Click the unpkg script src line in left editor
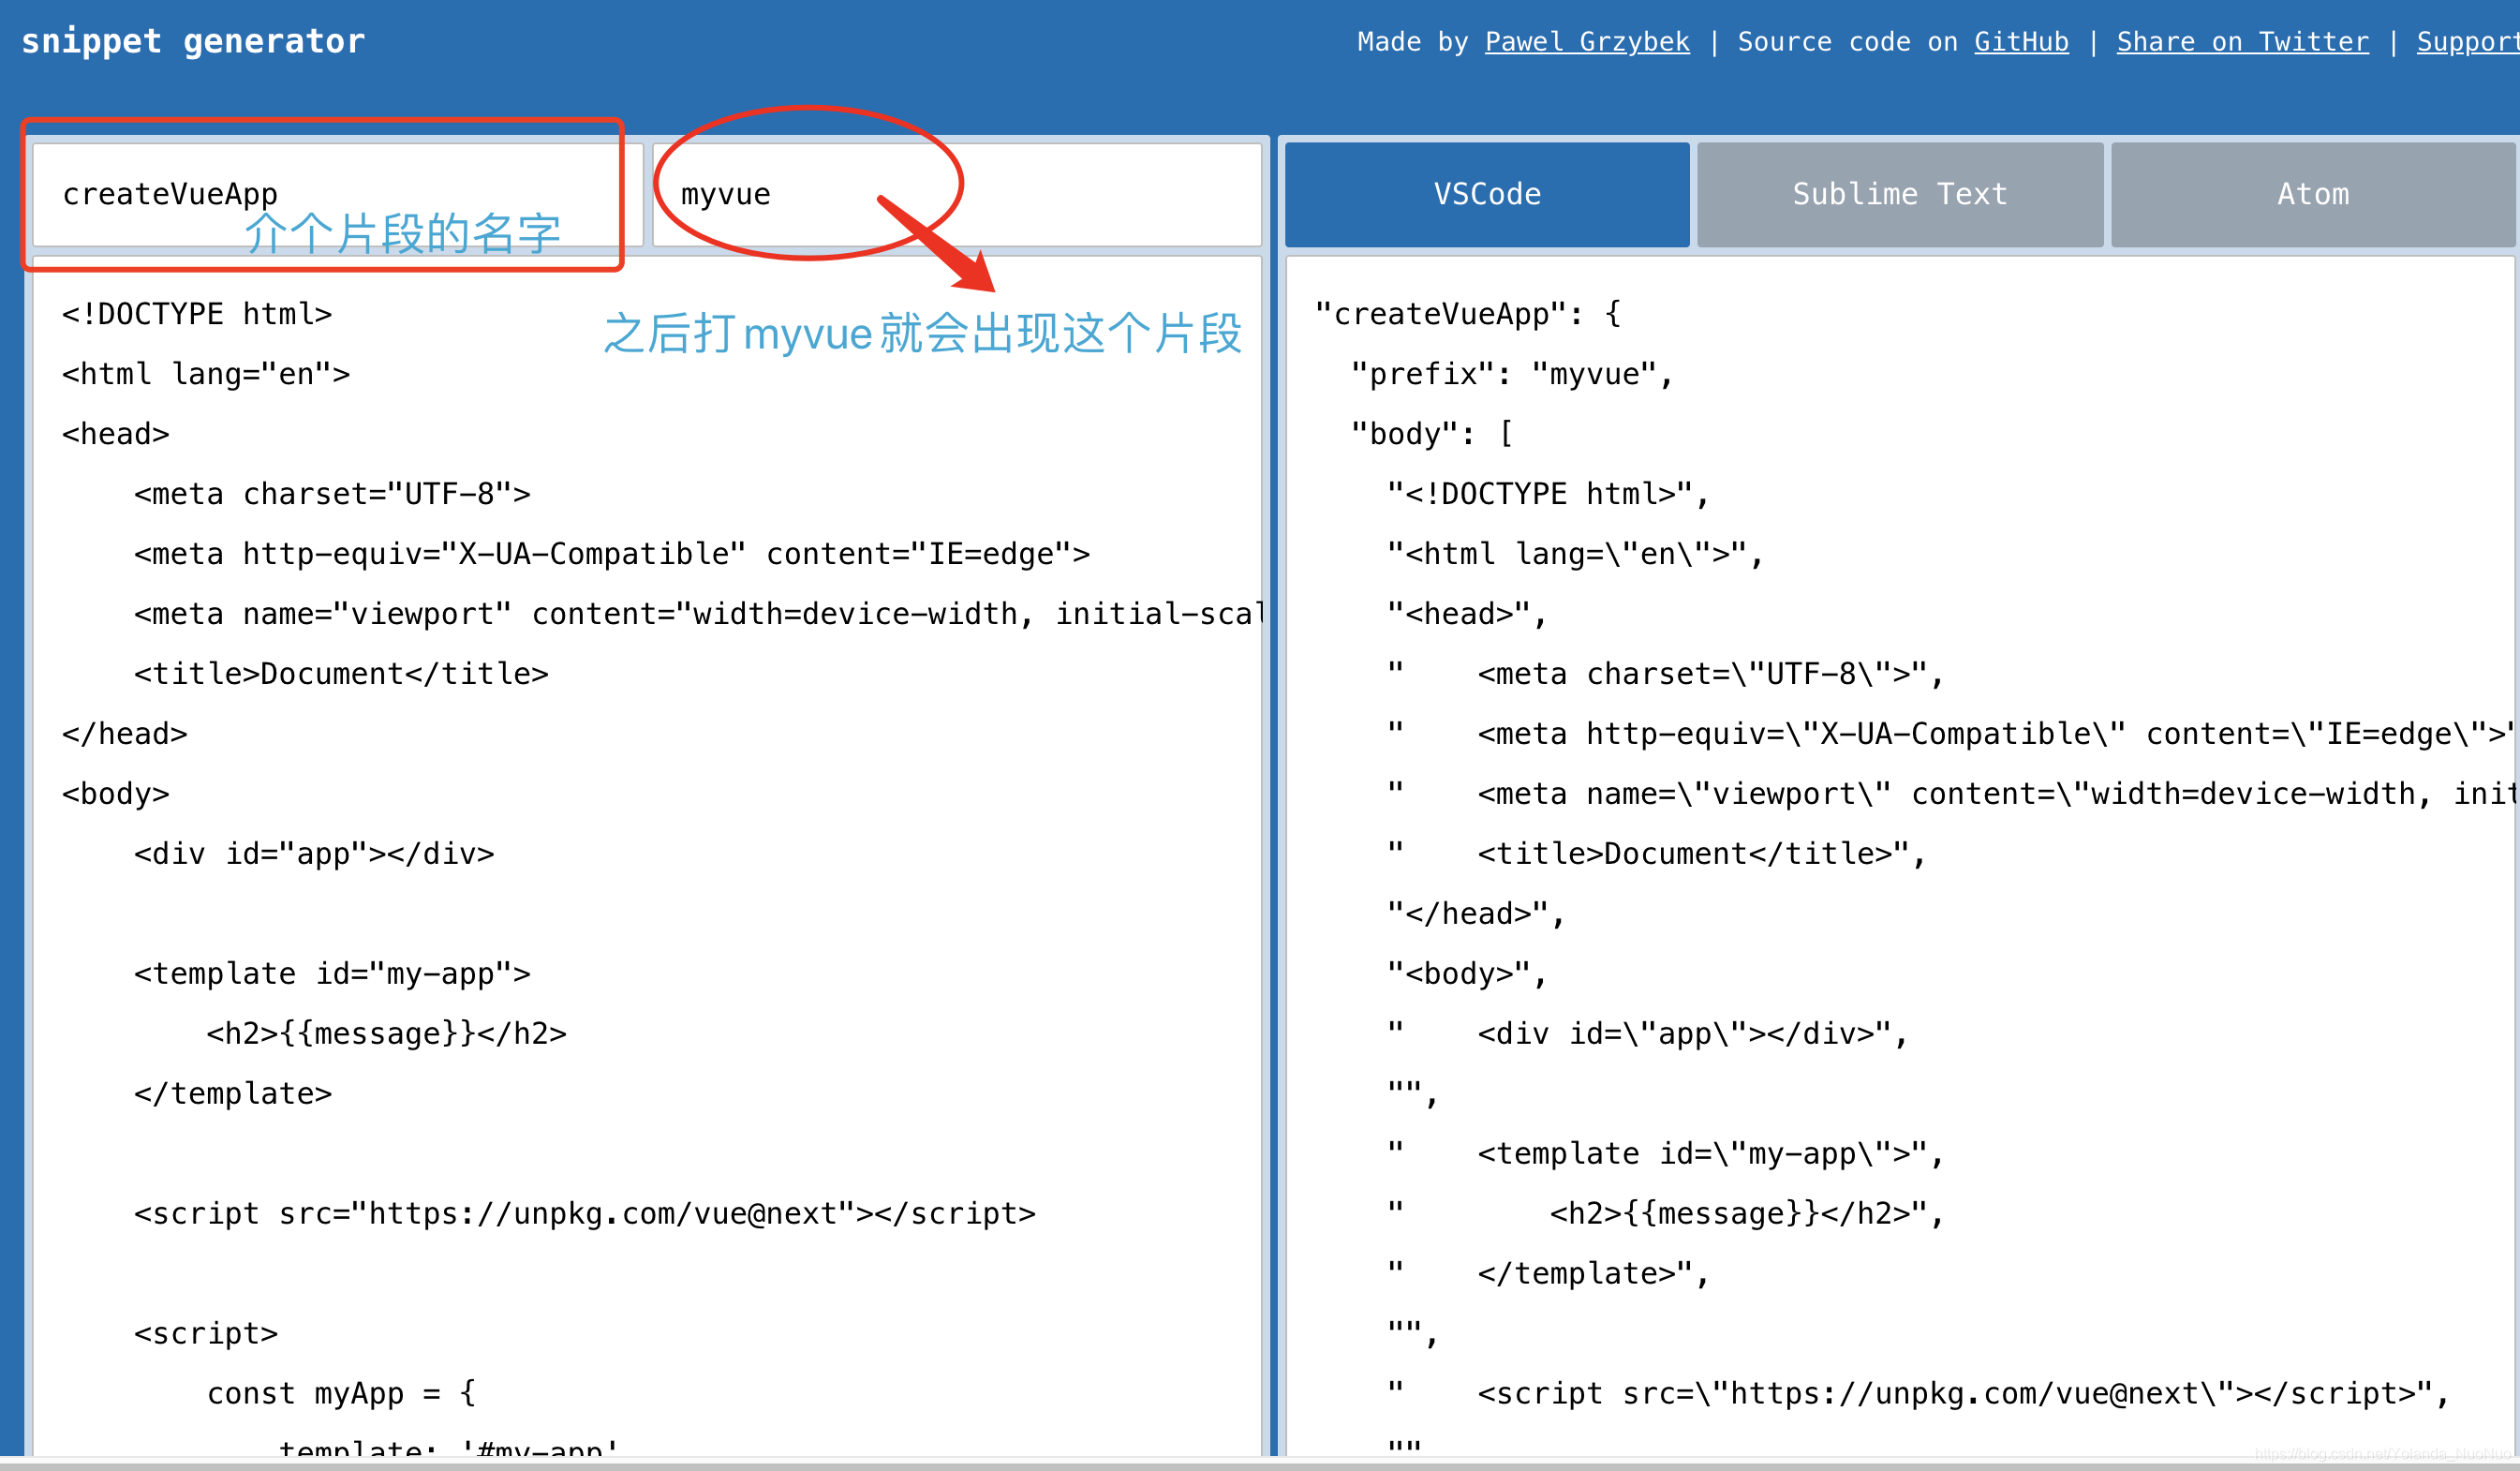 [585, 1214]
